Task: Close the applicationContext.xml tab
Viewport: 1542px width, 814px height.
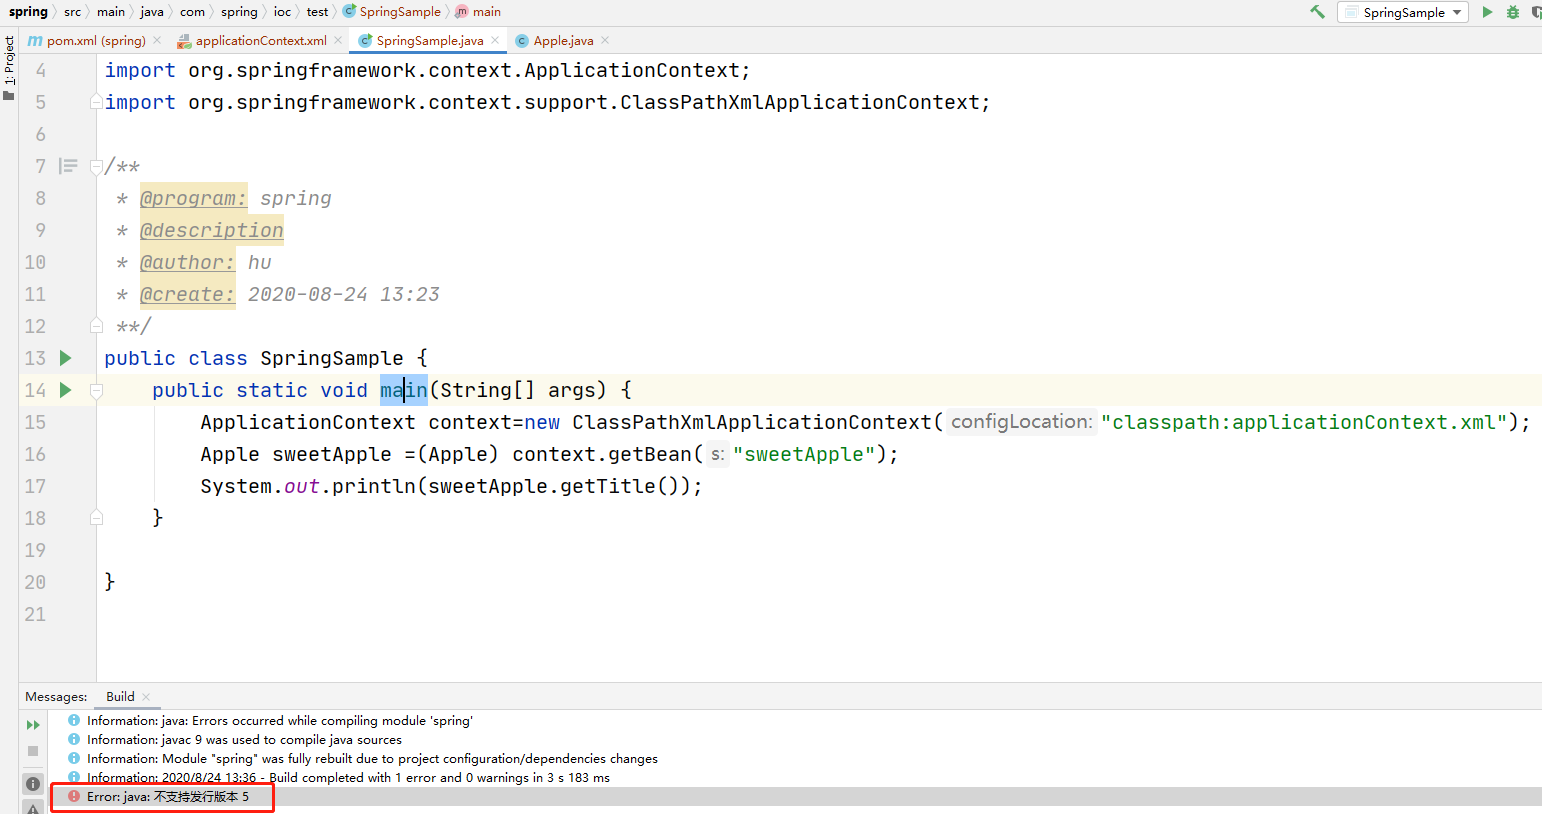Action: pos(338,41)
